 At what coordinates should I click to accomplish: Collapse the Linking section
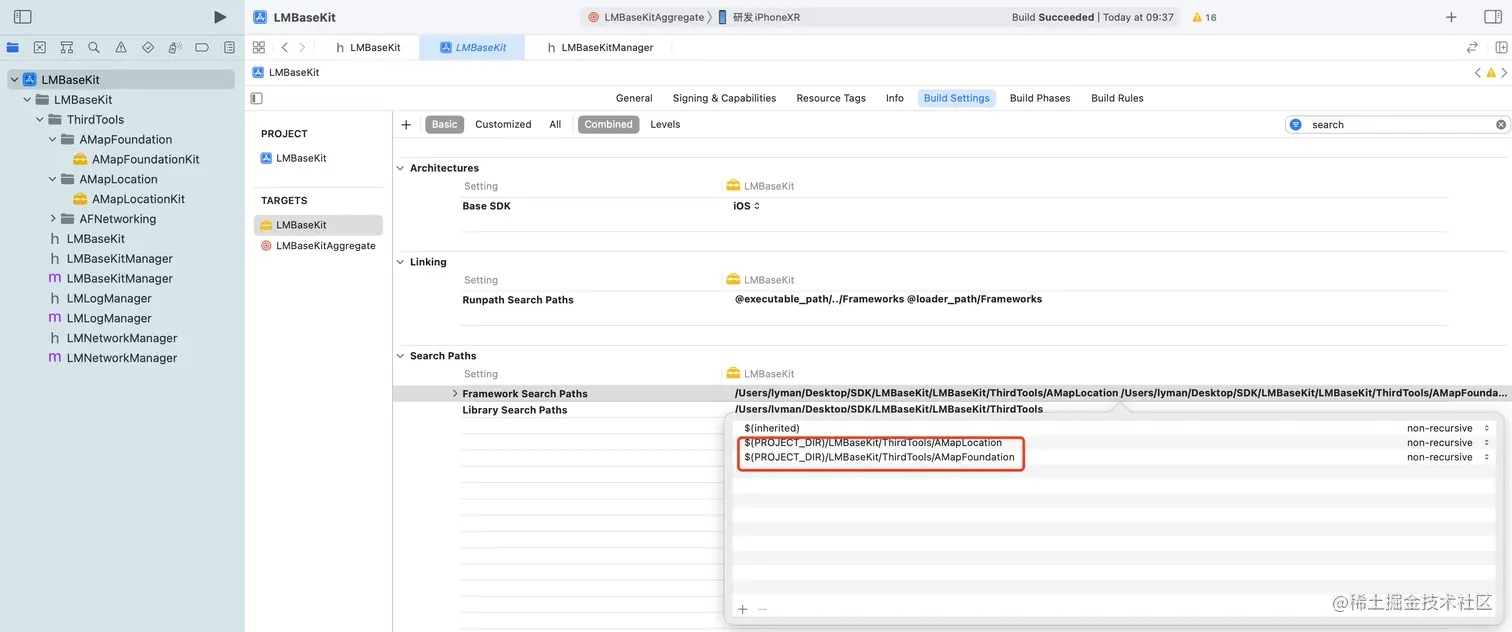pyautogui.click(x=400, y=262)
